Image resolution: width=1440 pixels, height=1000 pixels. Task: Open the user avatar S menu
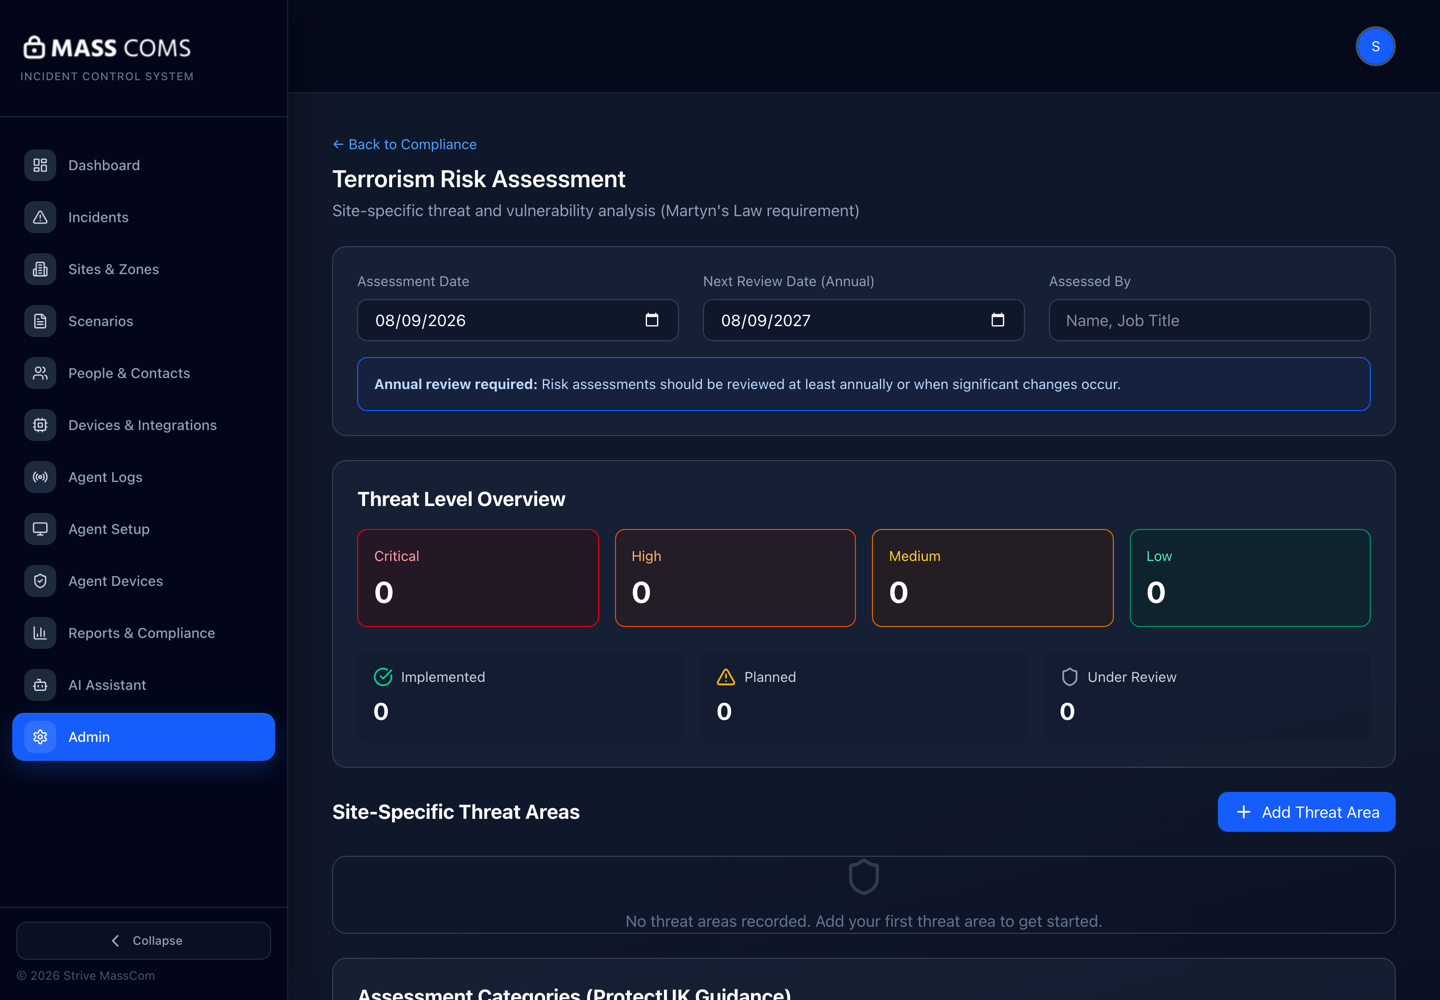1376,46
